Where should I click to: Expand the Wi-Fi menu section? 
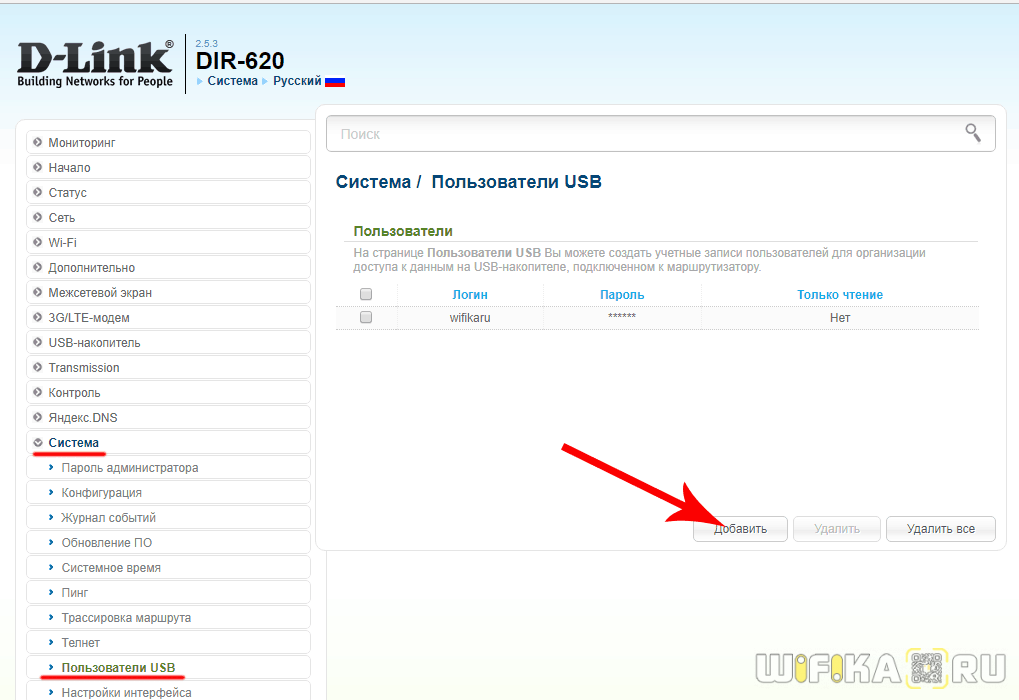coord(168,242)
